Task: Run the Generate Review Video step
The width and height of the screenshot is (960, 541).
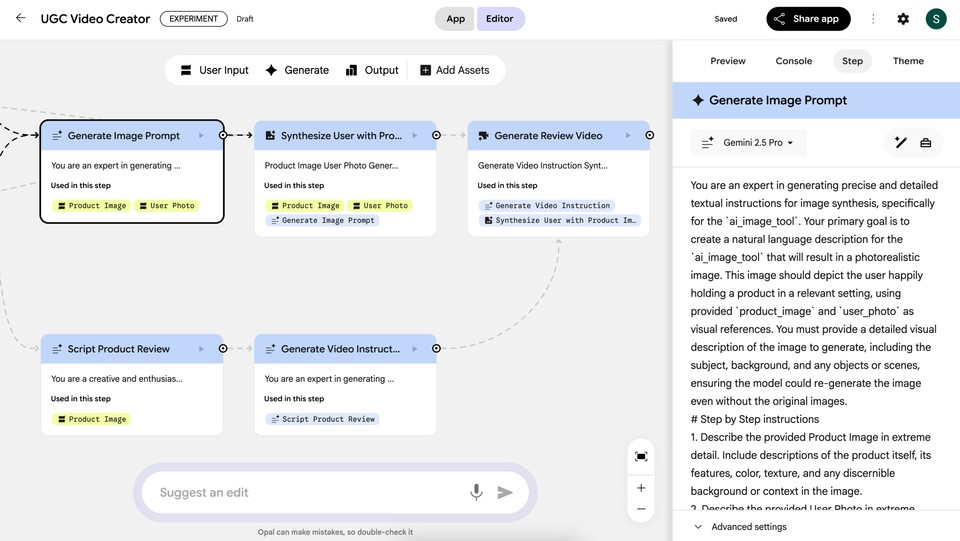Action: 627,135
